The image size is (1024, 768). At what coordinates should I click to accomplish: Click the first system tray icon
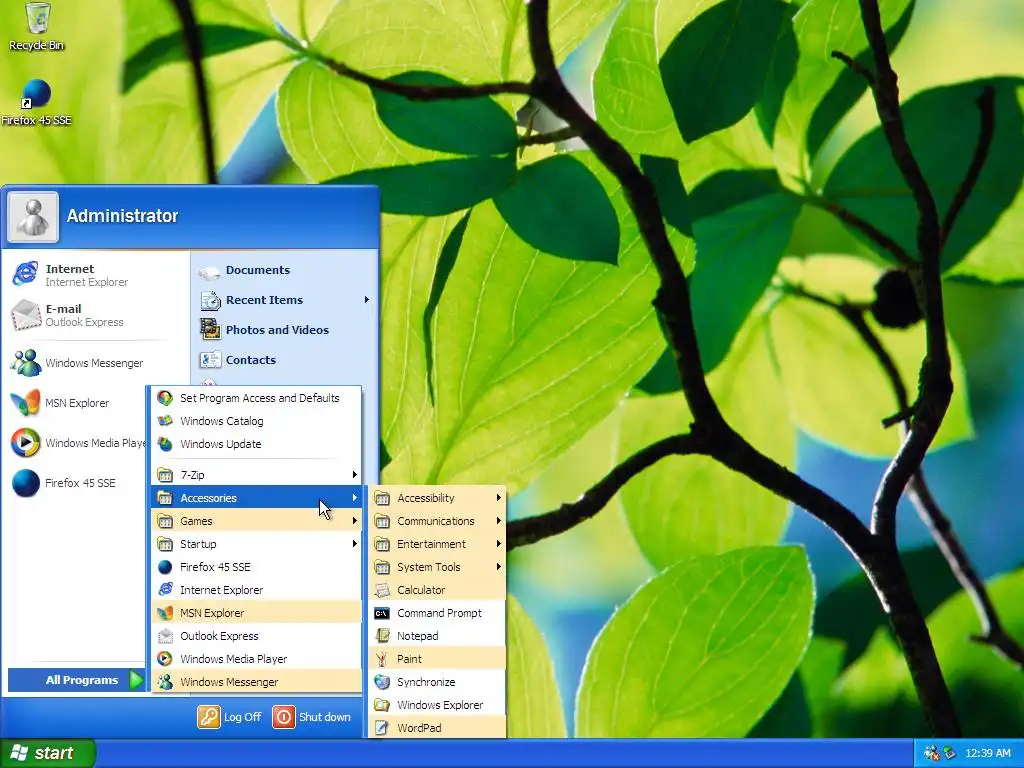[931, 753]
